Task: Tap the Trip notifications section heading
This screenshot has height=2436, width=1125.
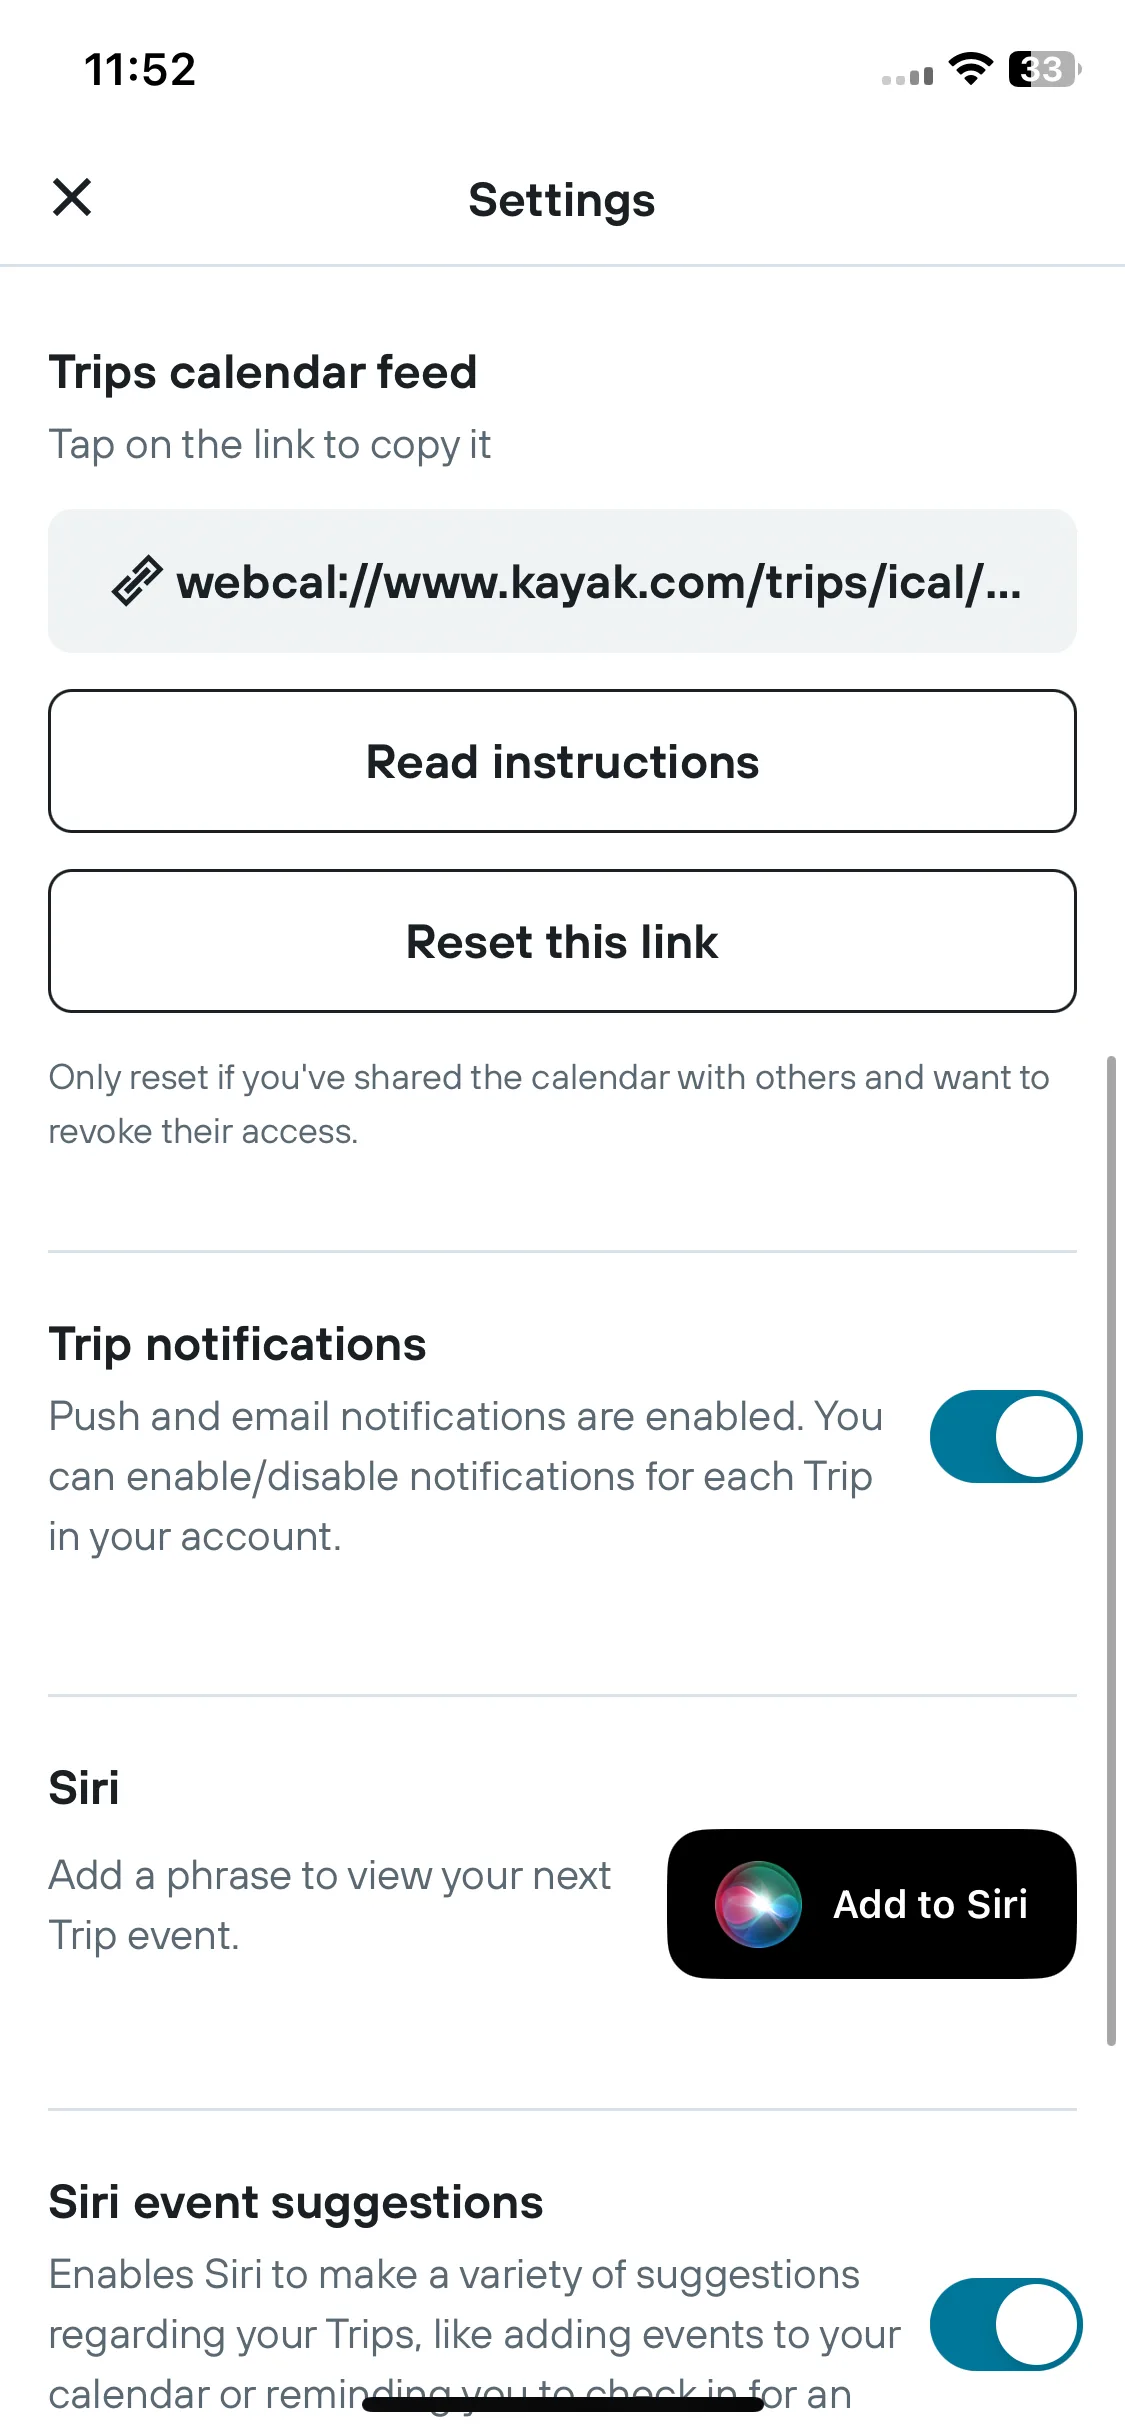Action: (238, 1344)
